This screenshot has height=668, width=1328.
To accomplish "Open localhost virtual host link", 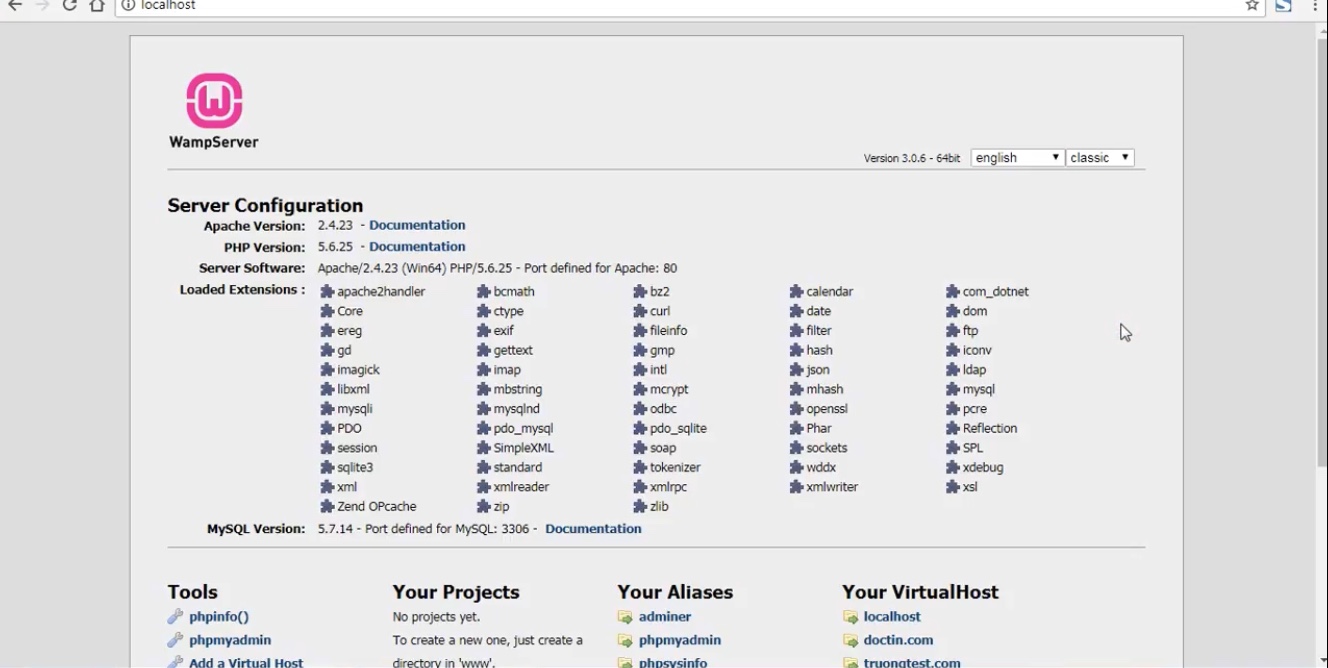I will 892,617.
